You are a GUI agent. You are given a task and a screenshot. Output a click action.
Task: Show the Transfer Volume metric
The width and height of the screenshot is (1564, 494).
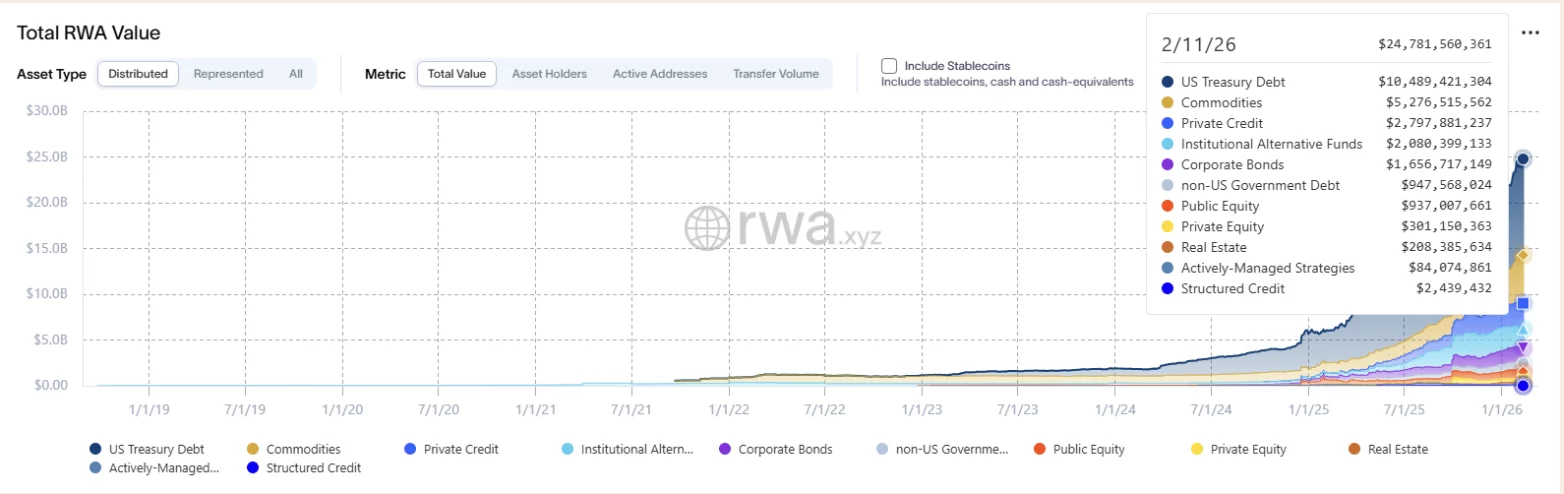775,73
